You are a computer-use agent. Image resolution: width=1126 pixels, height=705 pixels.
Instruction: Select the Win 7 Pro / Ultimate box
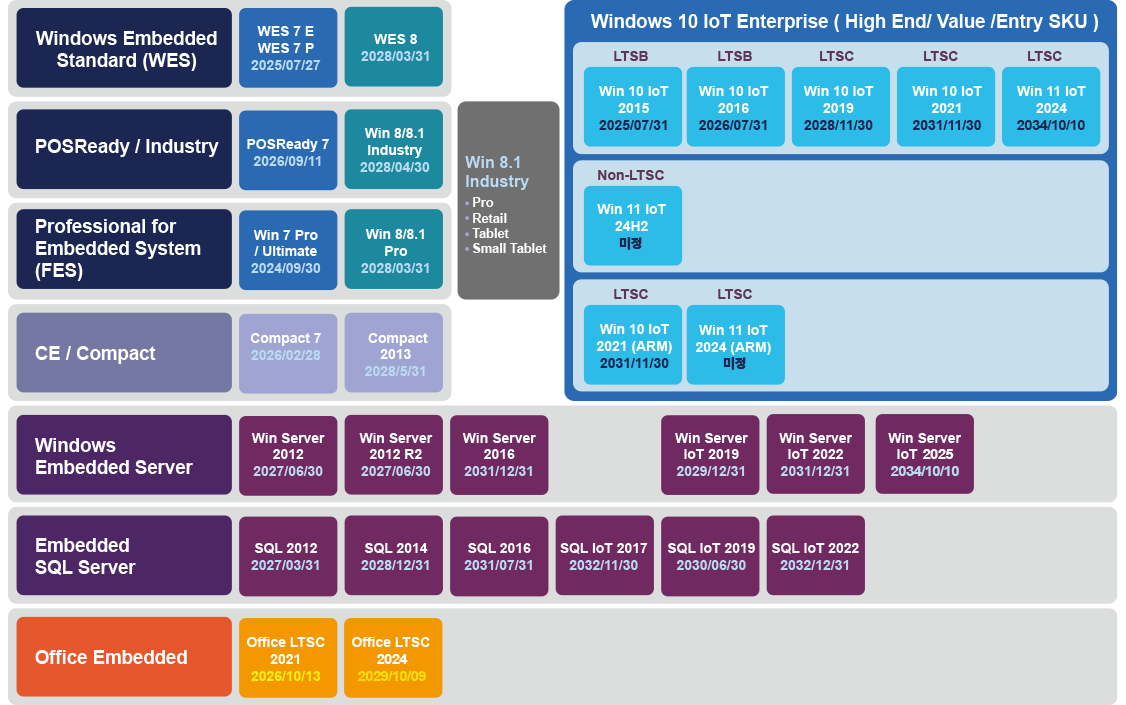pyautogui.click(x=288, y=250)
